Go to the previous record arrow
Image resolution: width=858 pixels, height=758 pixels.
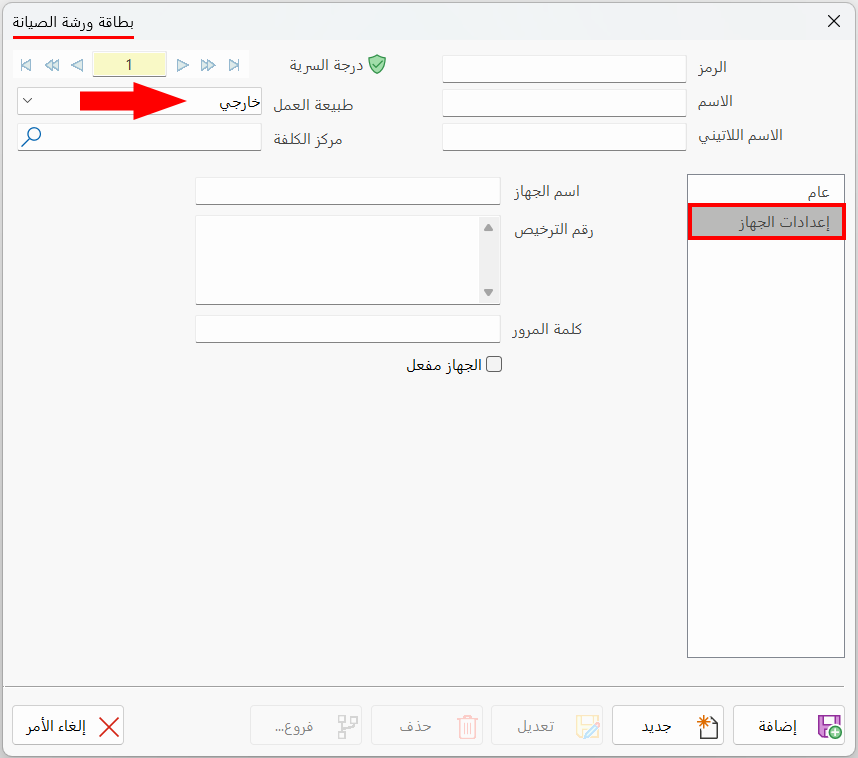(x=77, y=65)
